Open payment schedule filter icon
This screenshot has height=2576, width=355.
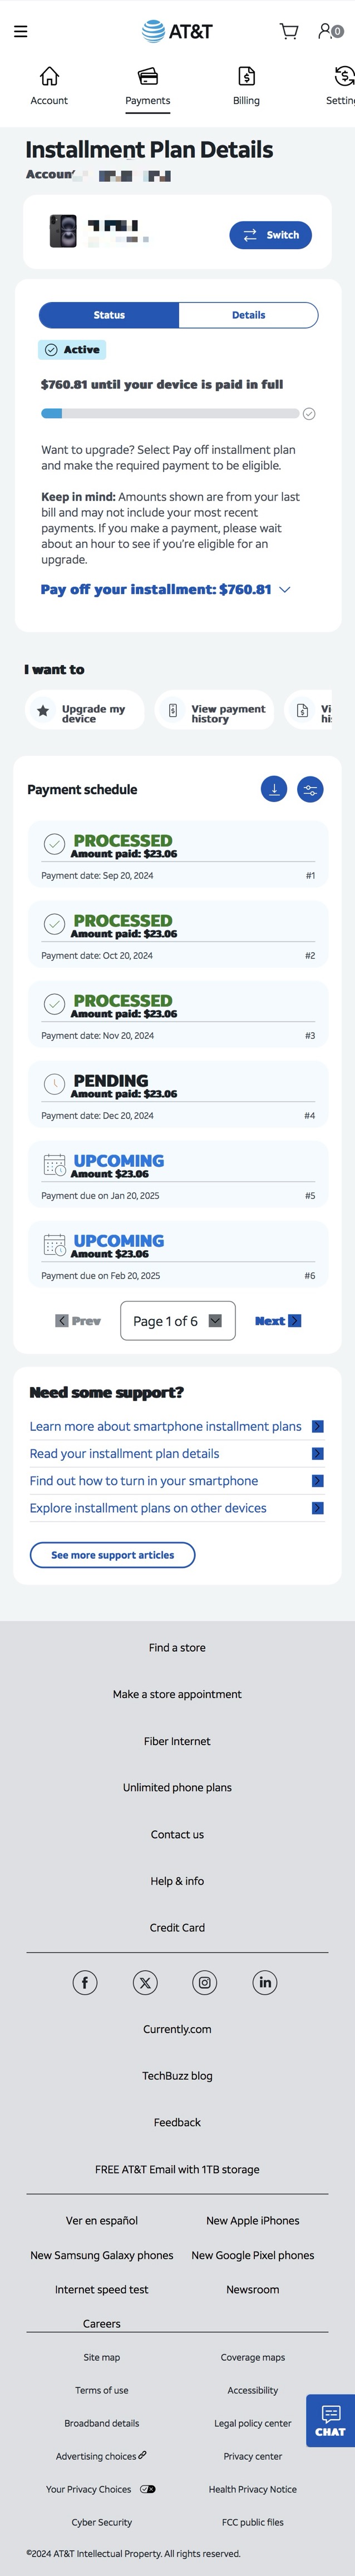point(310,789)
